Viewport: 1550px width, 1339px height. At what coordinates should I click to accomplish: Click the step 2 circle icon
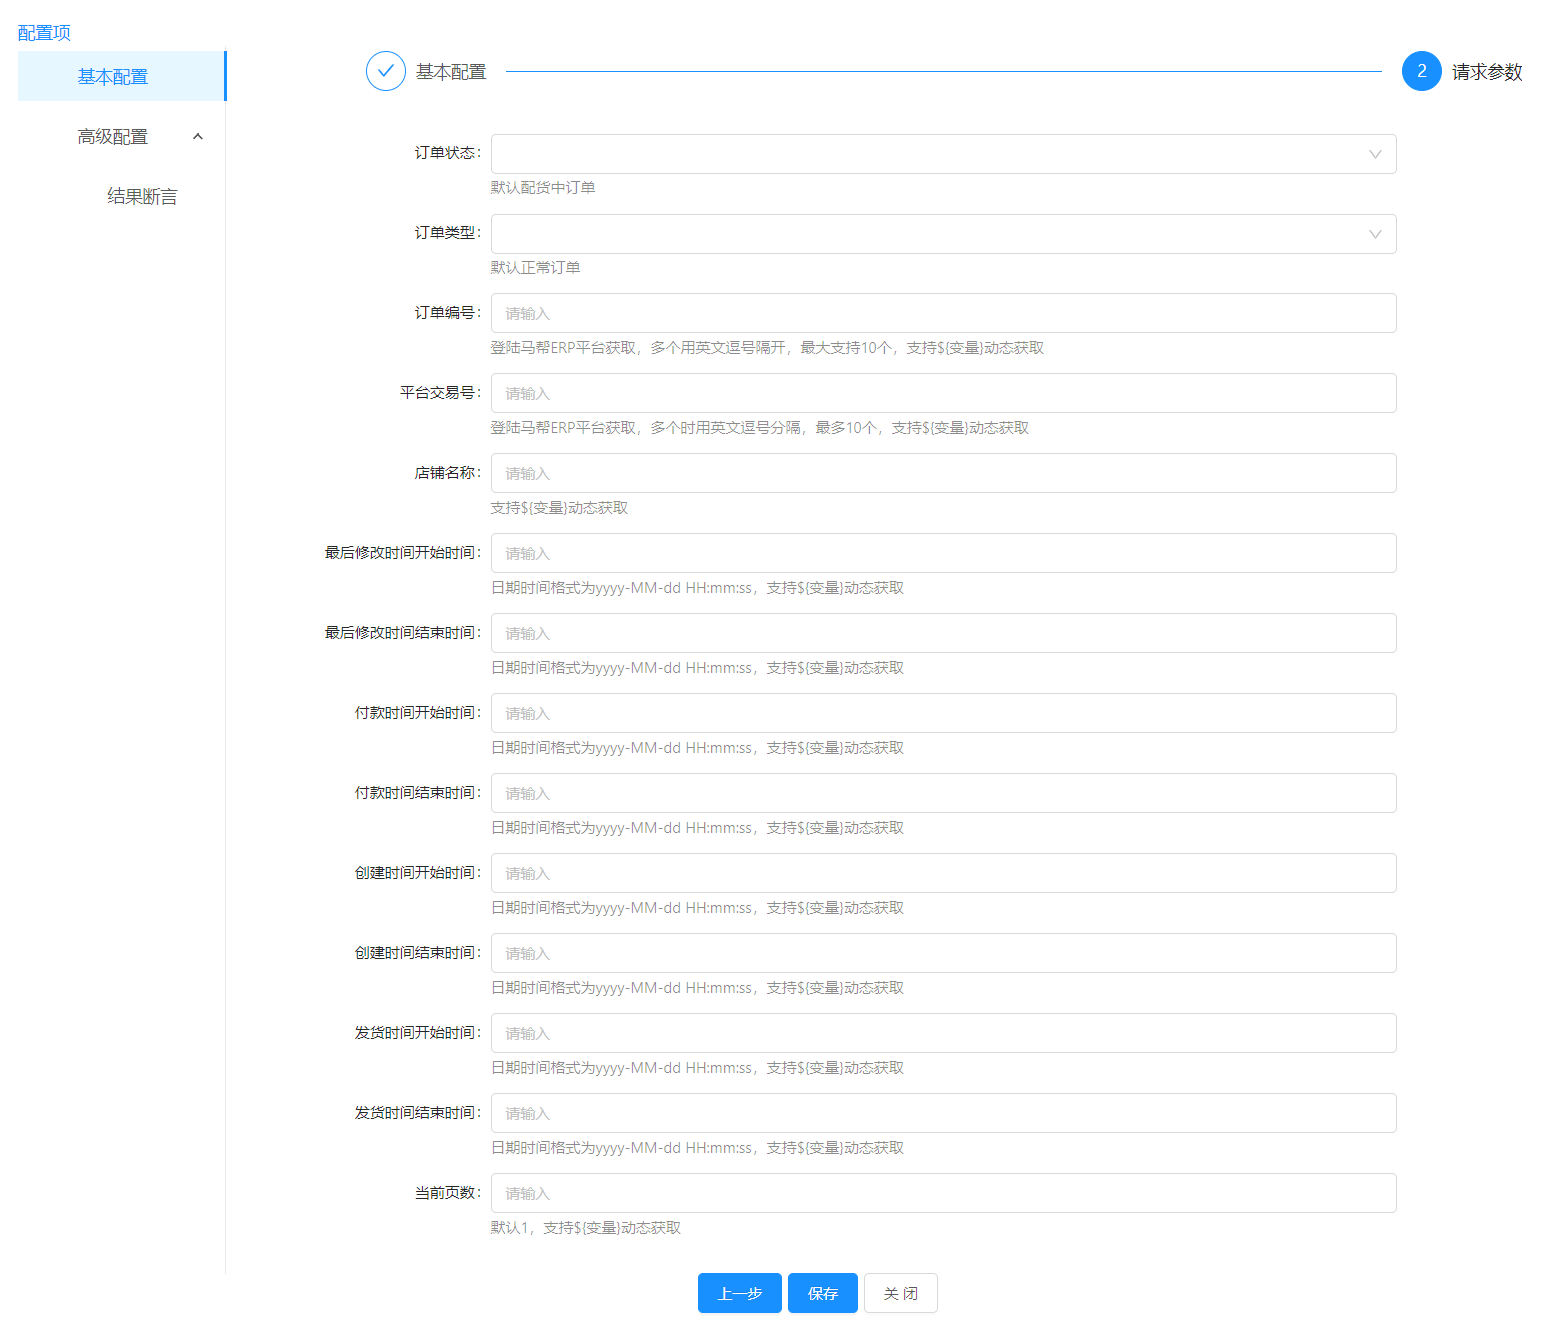click(1421, 71)
